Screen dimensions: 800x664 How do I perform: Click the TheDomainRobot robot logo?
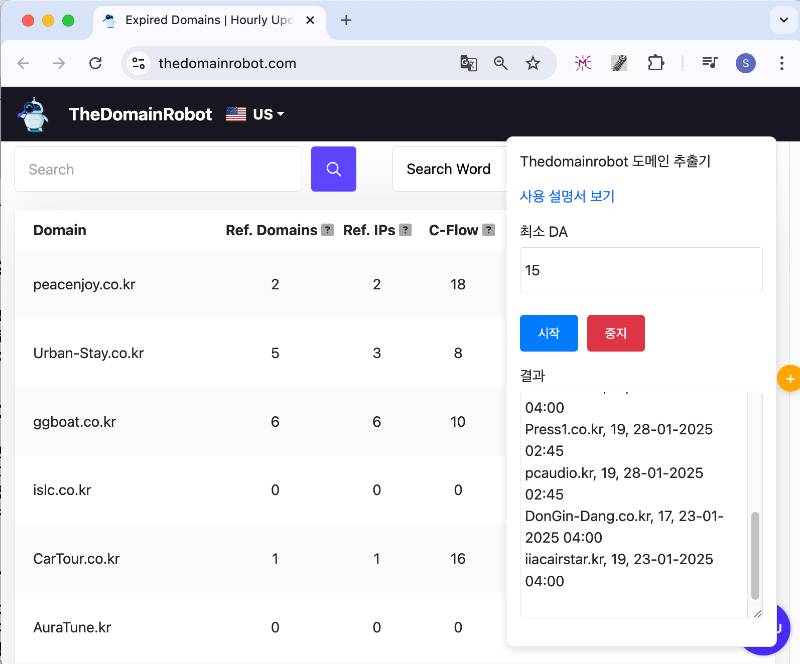[33, 114]
